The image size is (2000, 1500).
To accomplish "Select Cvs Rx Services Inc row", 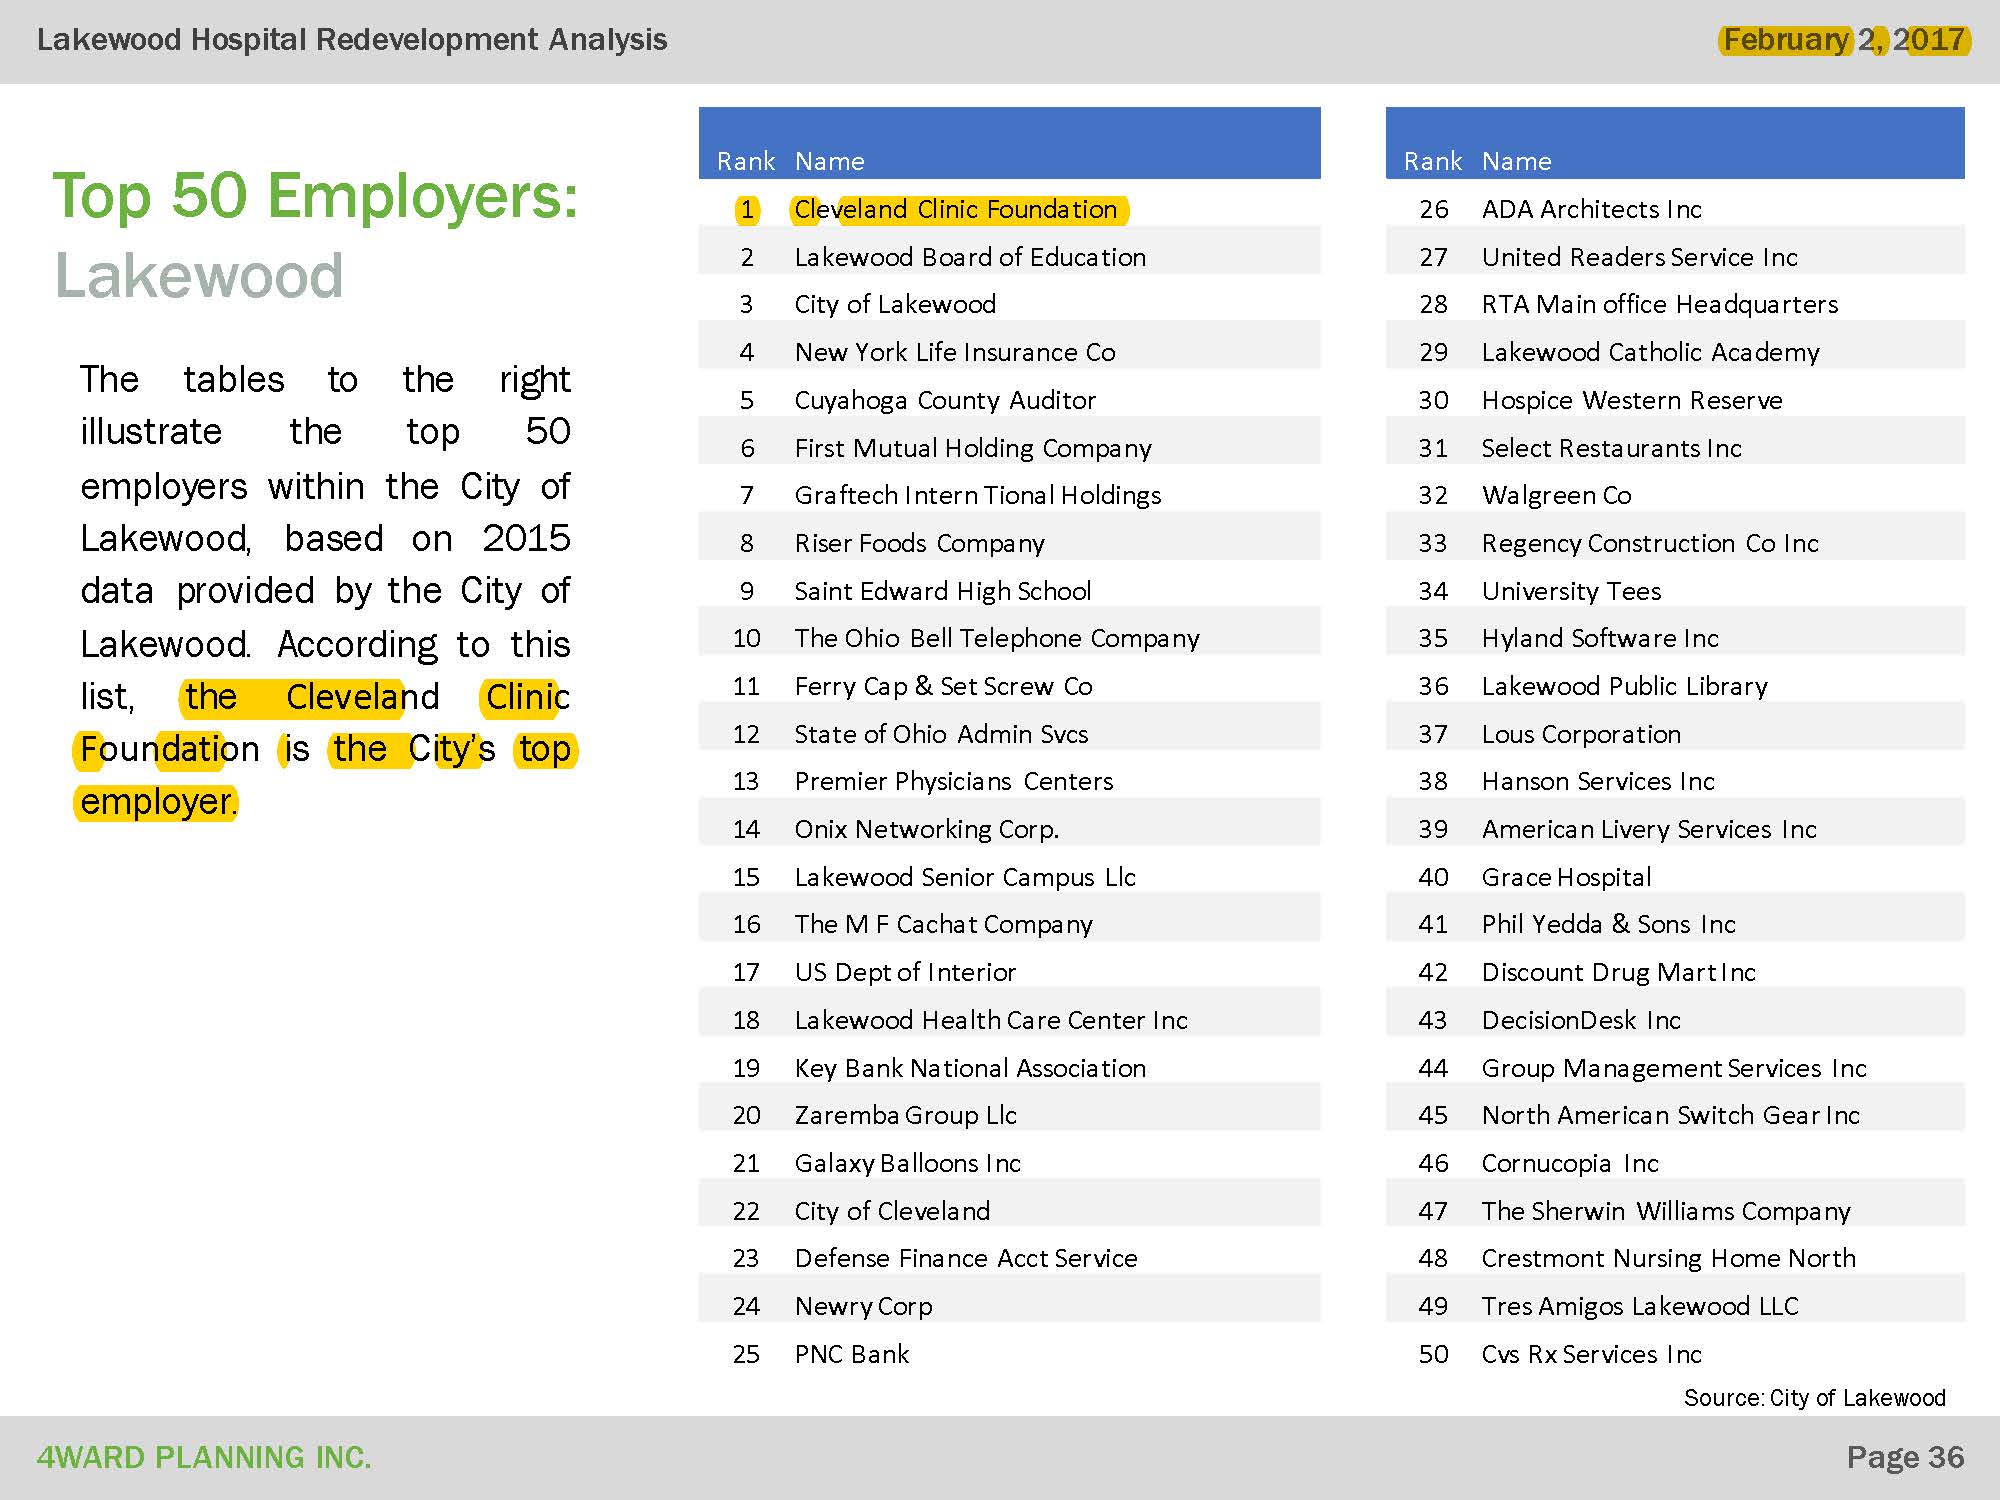I will point(1591,1354).
